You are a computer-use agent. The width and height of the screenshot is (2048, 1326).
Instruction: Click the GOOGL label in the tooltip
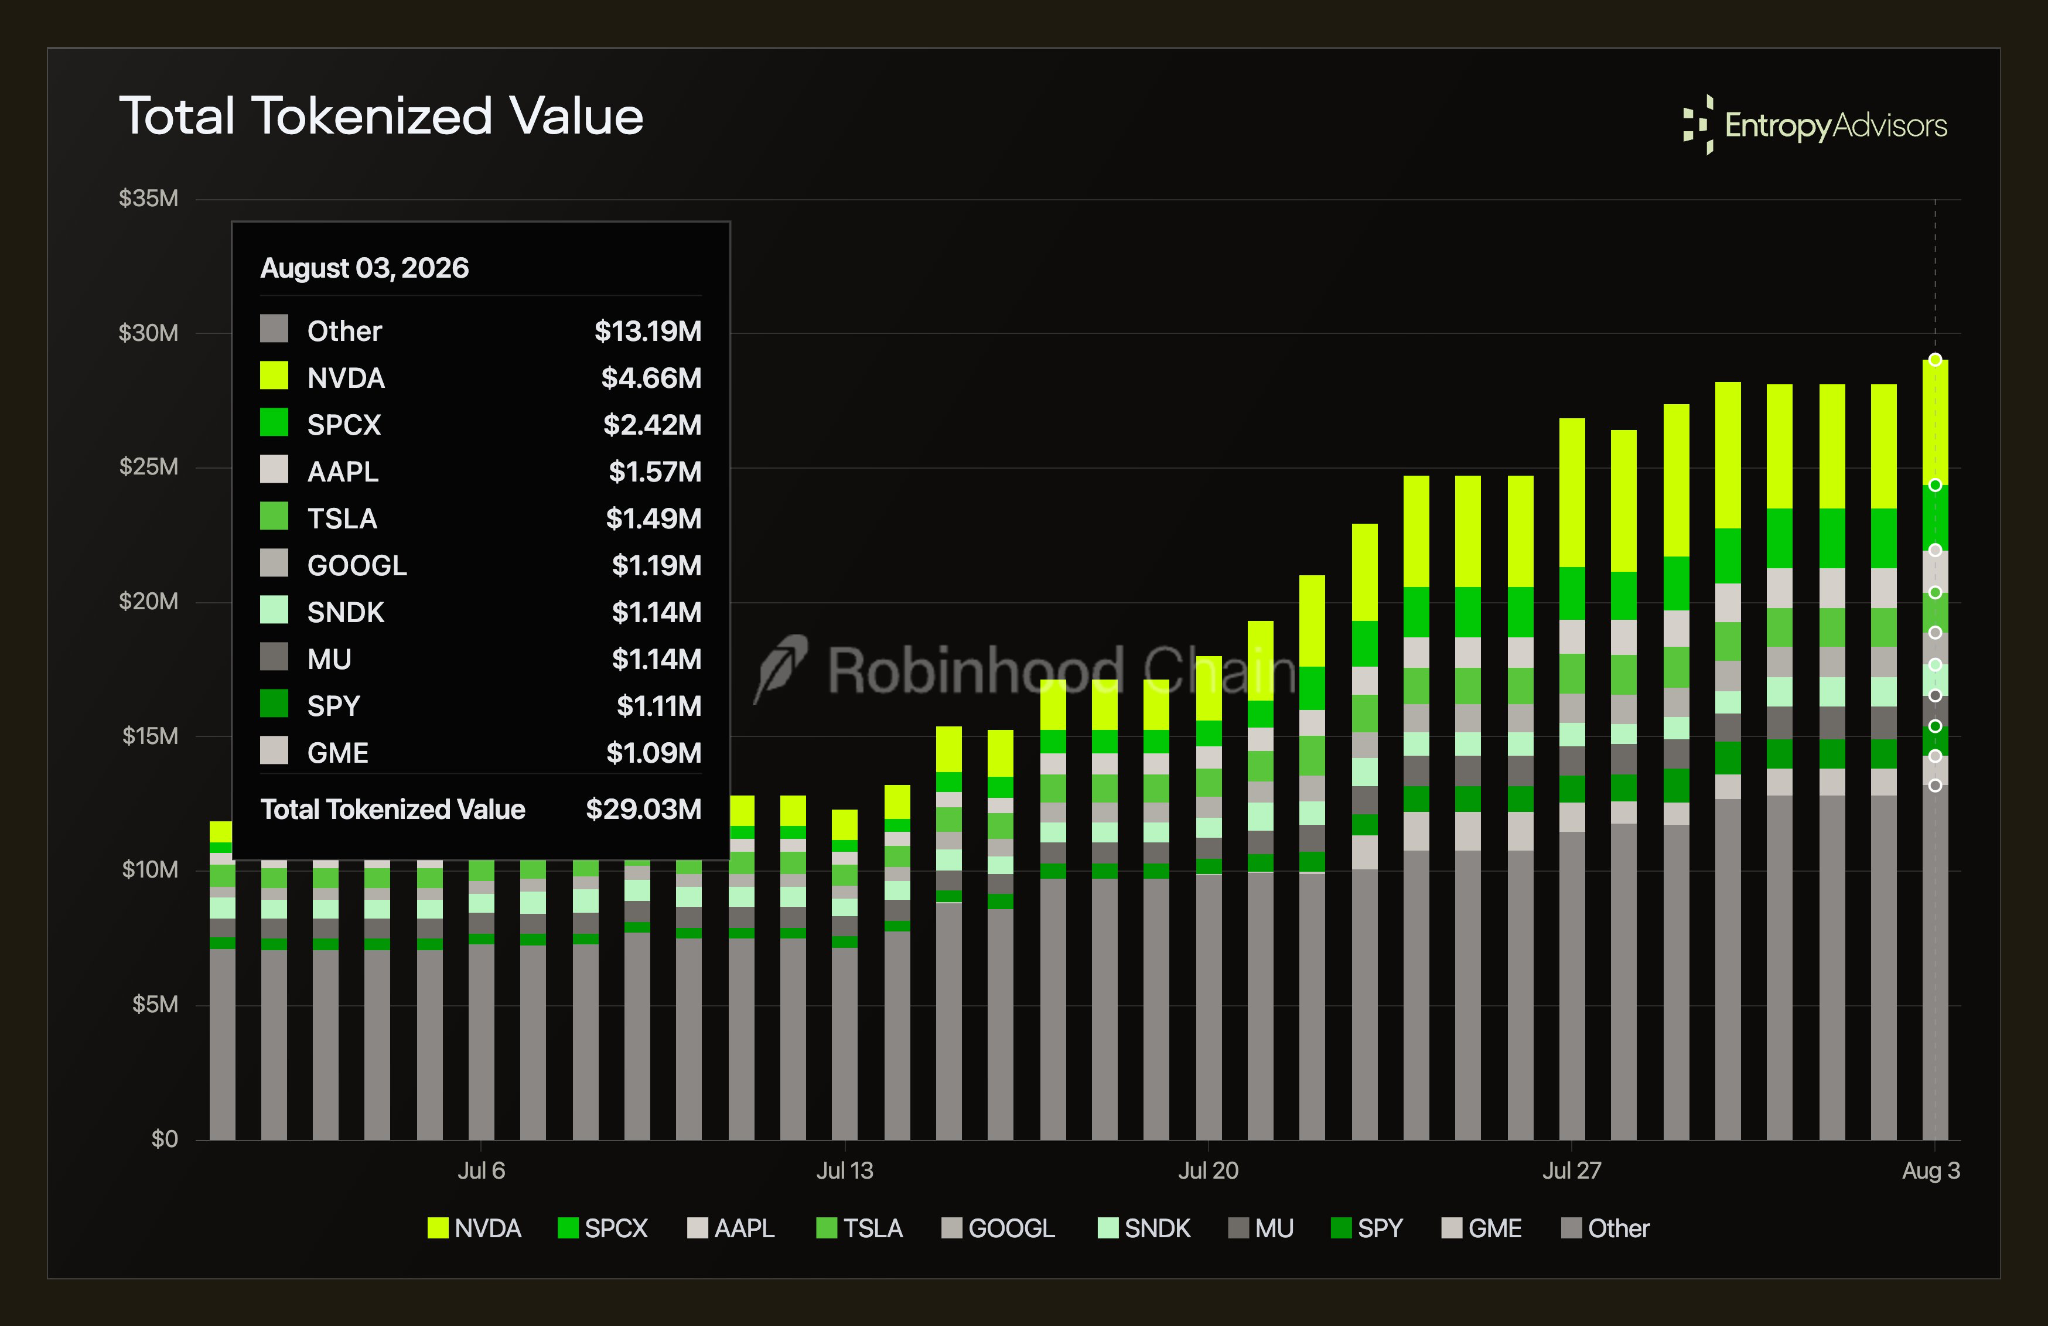(x=357, y=566)
